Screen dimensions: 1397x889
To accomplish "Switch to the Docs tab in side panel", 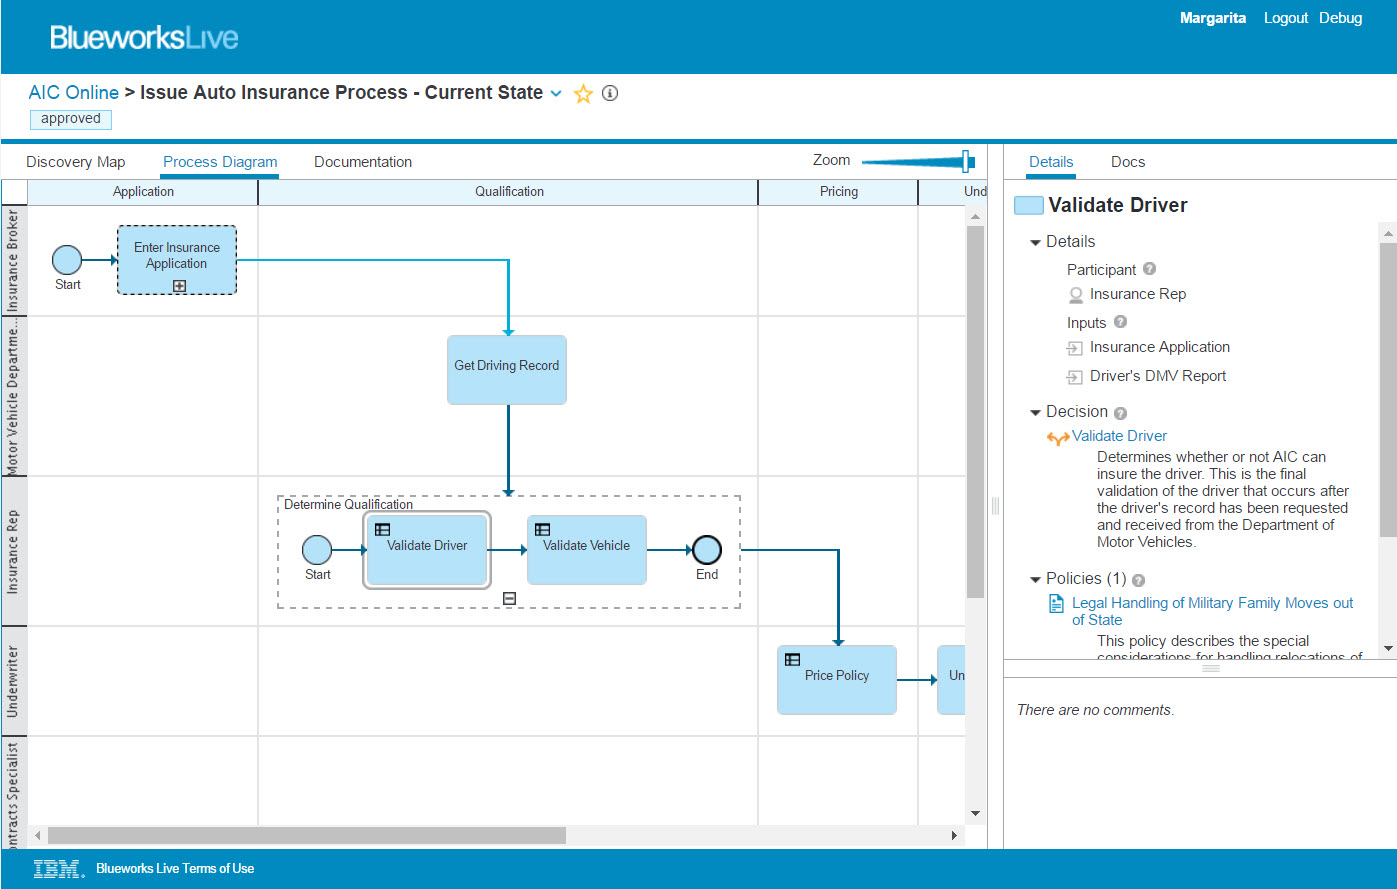I will pyautogui.click(x=1128, y=162).
